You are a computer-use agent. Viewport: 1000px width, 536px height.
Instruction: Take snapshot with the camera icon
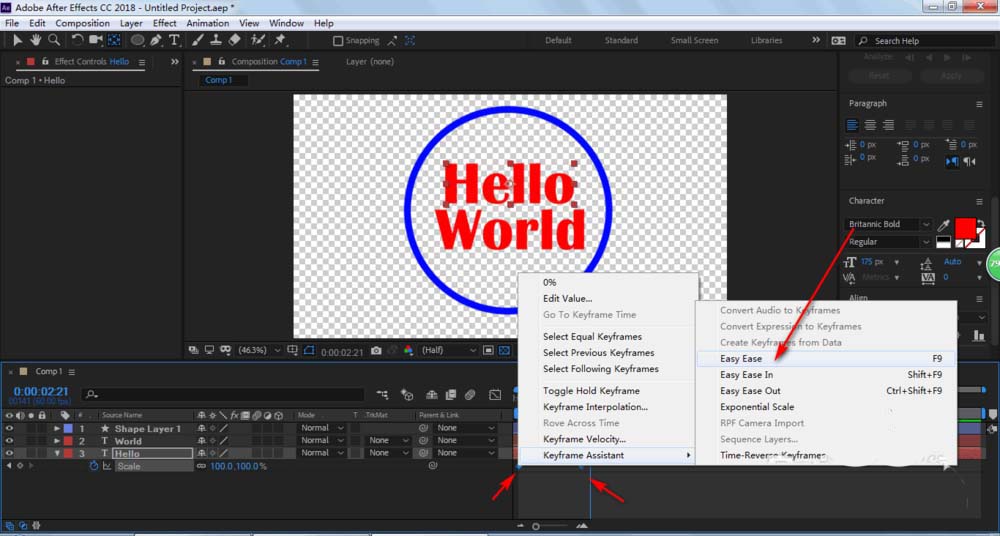coord(376,351)
